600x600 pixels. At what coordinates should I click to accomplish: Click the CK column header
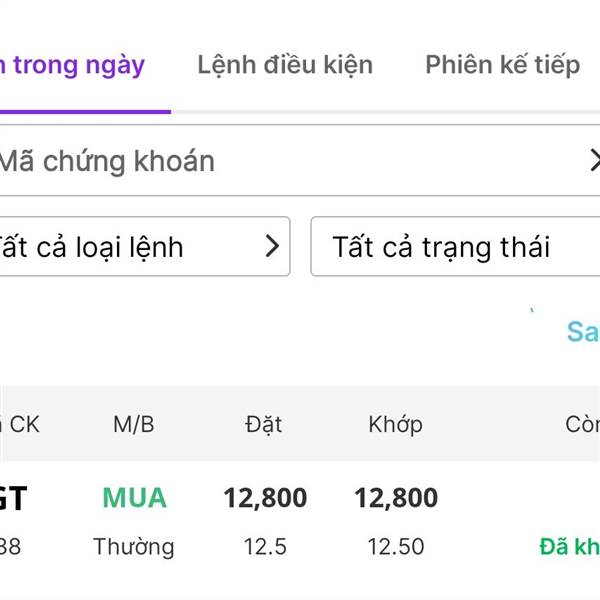pyautogui.click(x=22, y=424)
